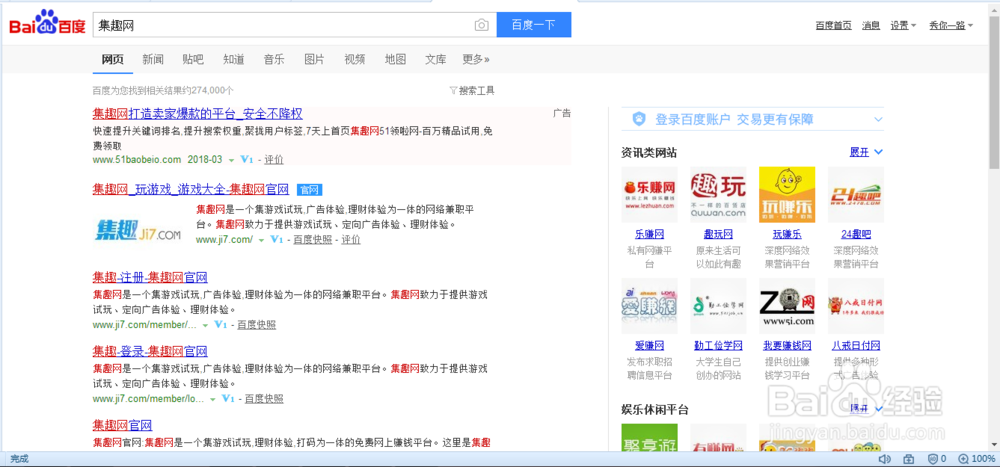Click the Baidu logo

(47, 25)
